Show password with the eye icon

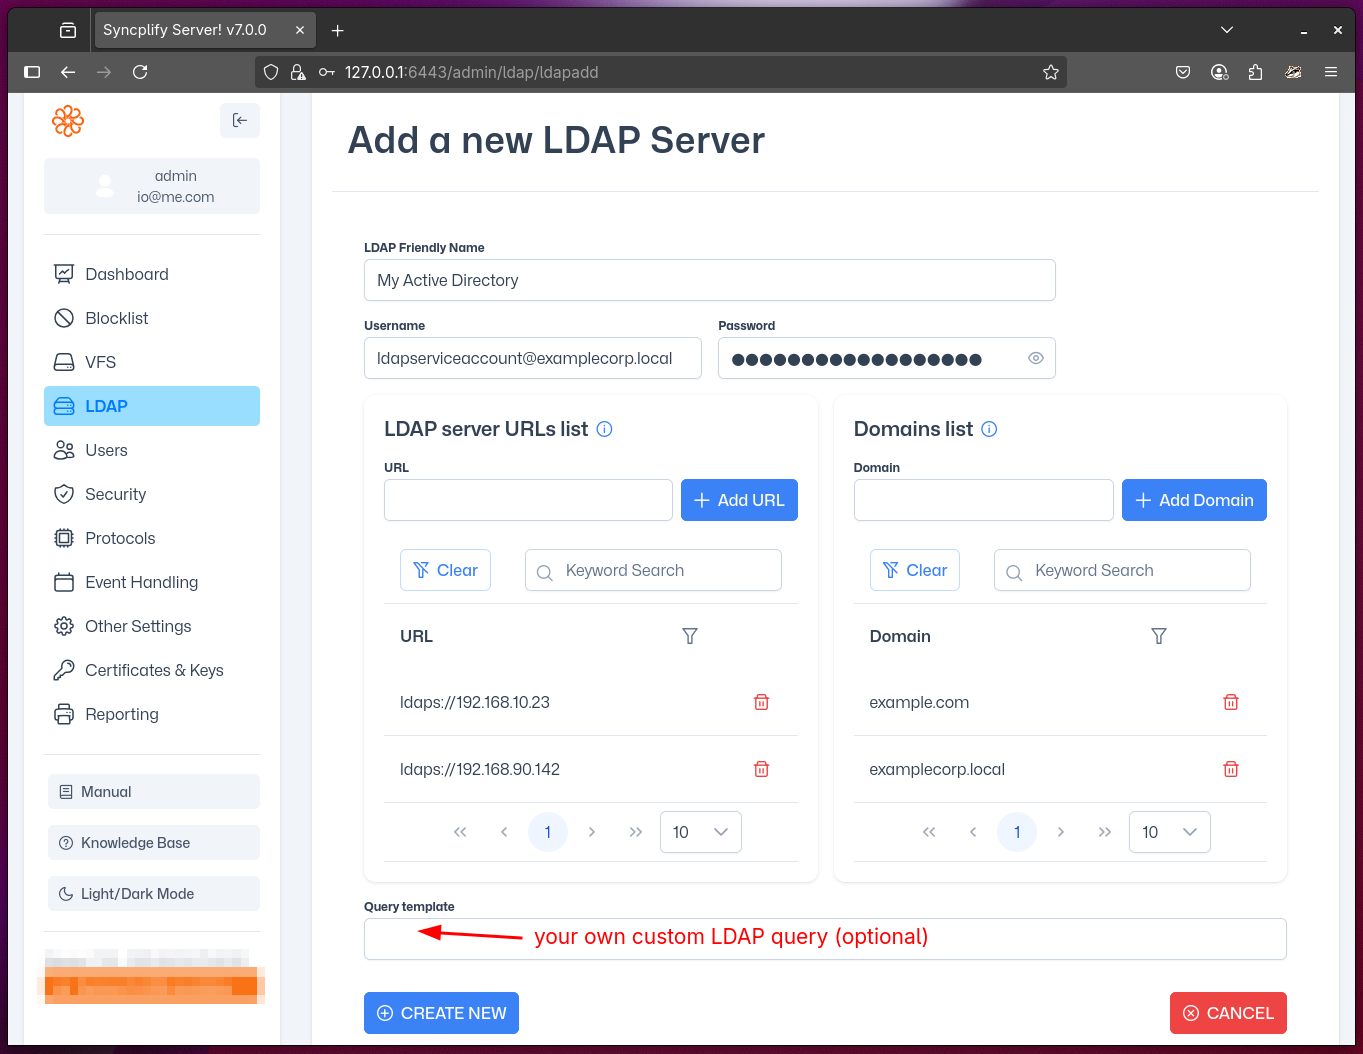tap(1036, 358)
